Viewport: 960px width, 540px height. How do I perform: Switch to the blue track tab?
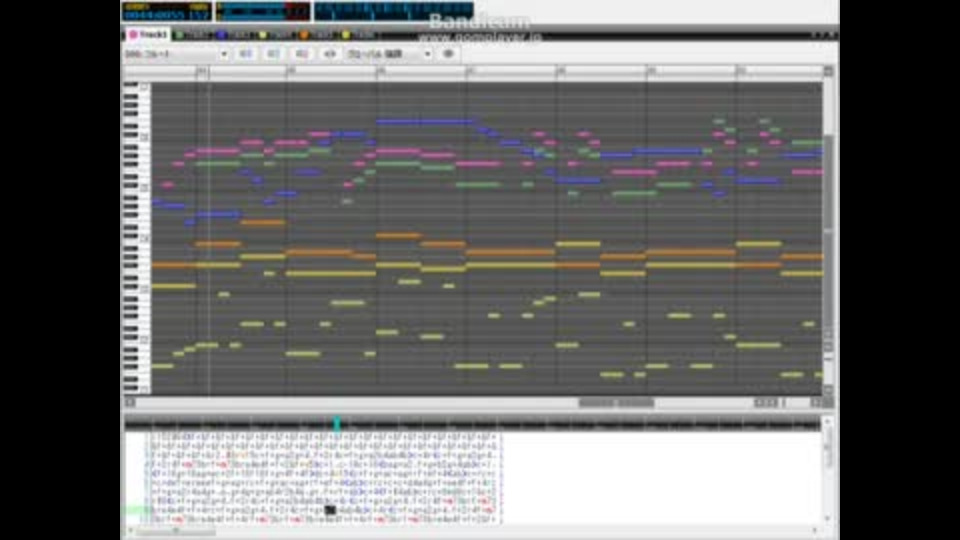point(234,36)
